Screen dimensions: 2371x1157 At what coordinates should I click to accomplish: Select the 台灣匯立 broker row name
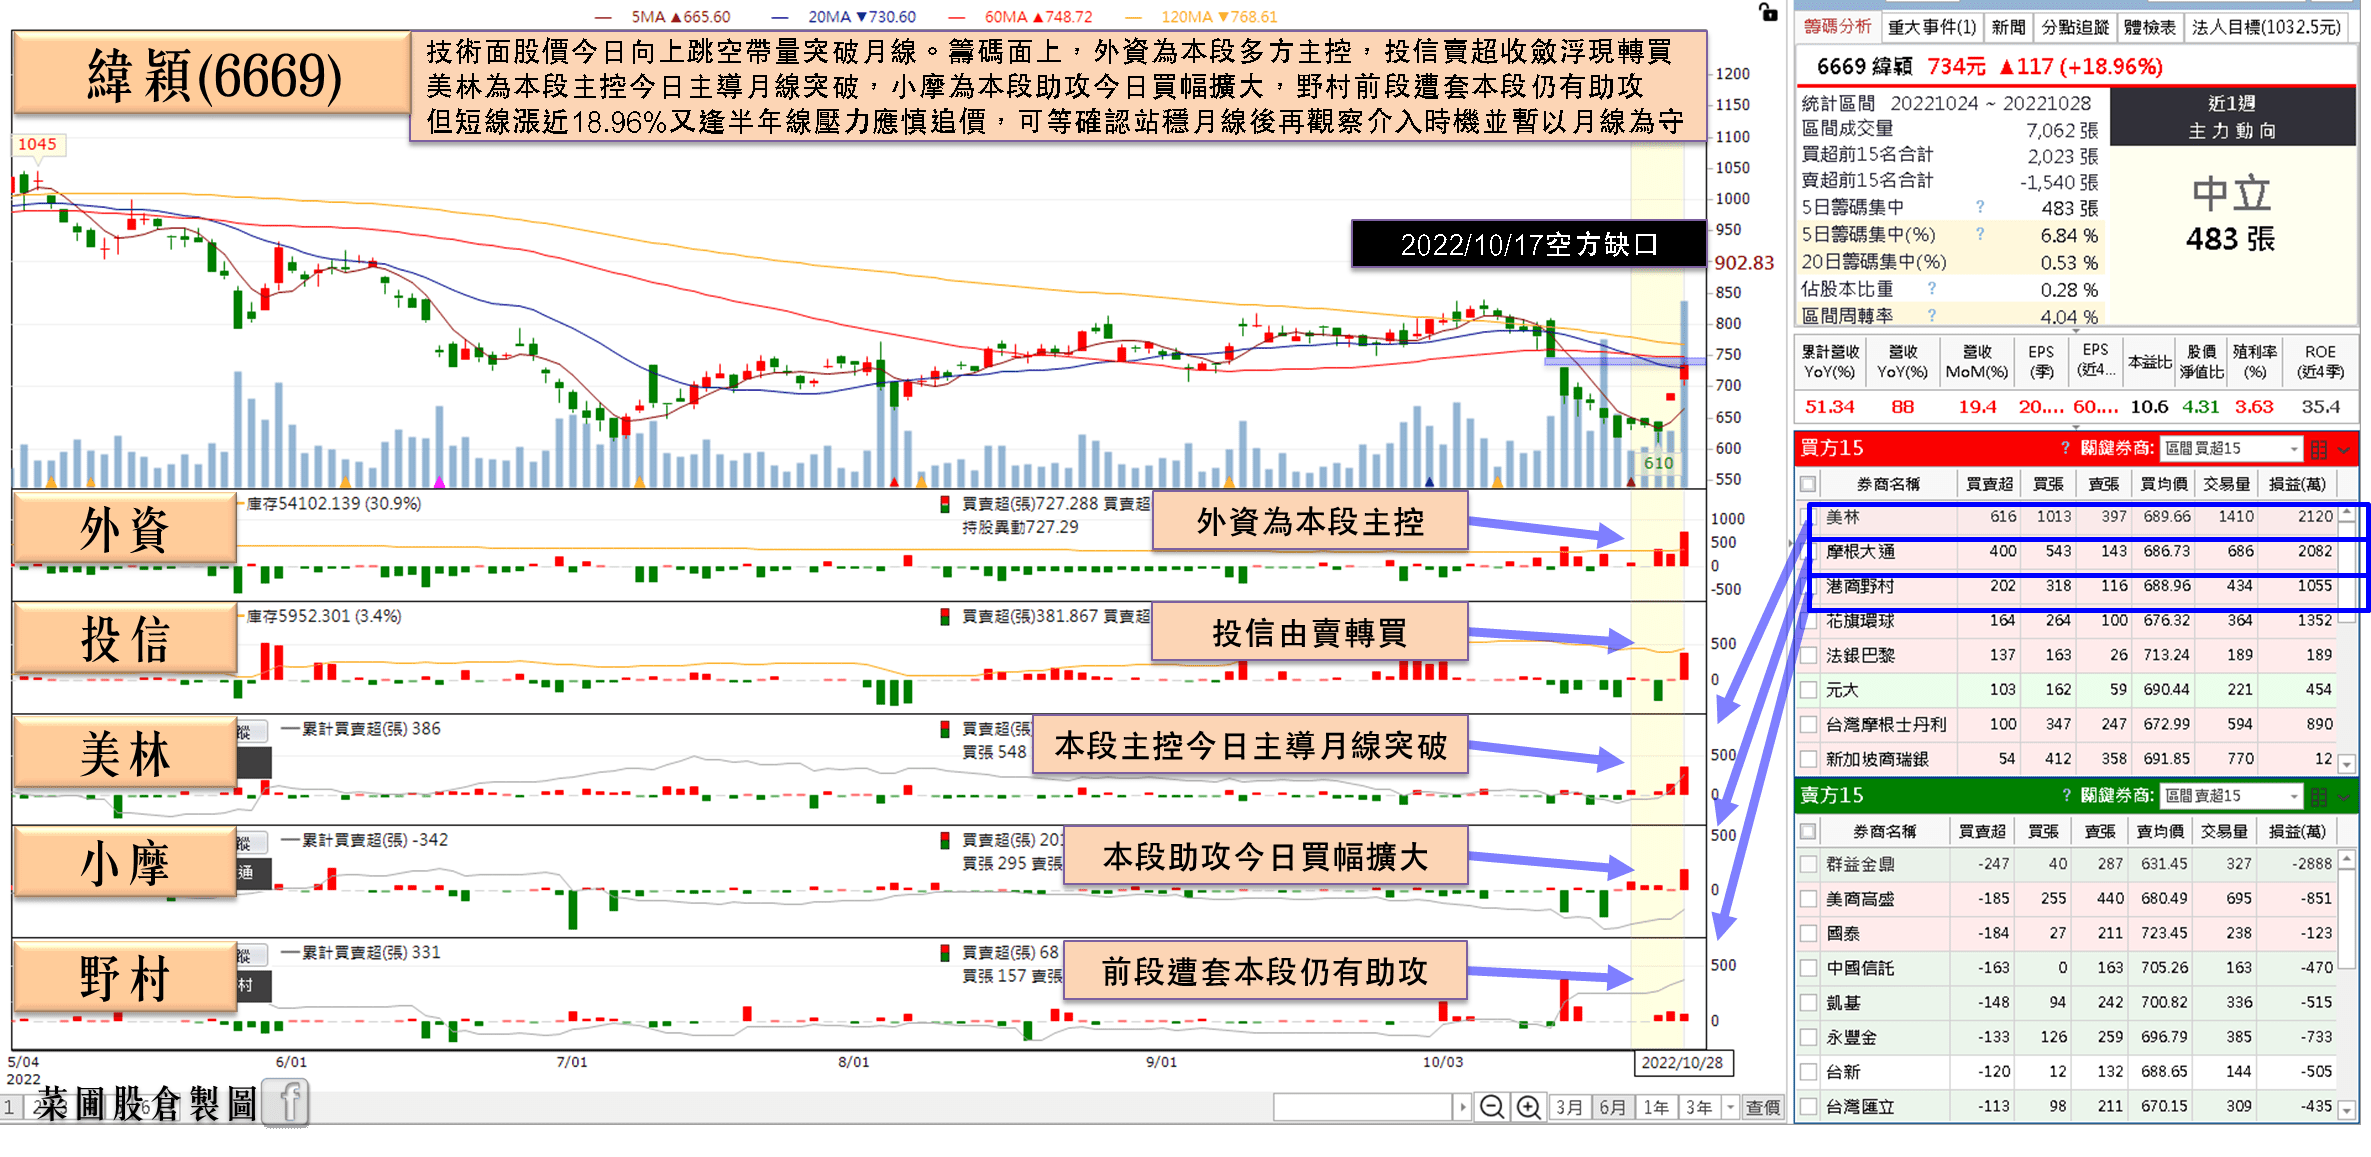(1860, 1107)
